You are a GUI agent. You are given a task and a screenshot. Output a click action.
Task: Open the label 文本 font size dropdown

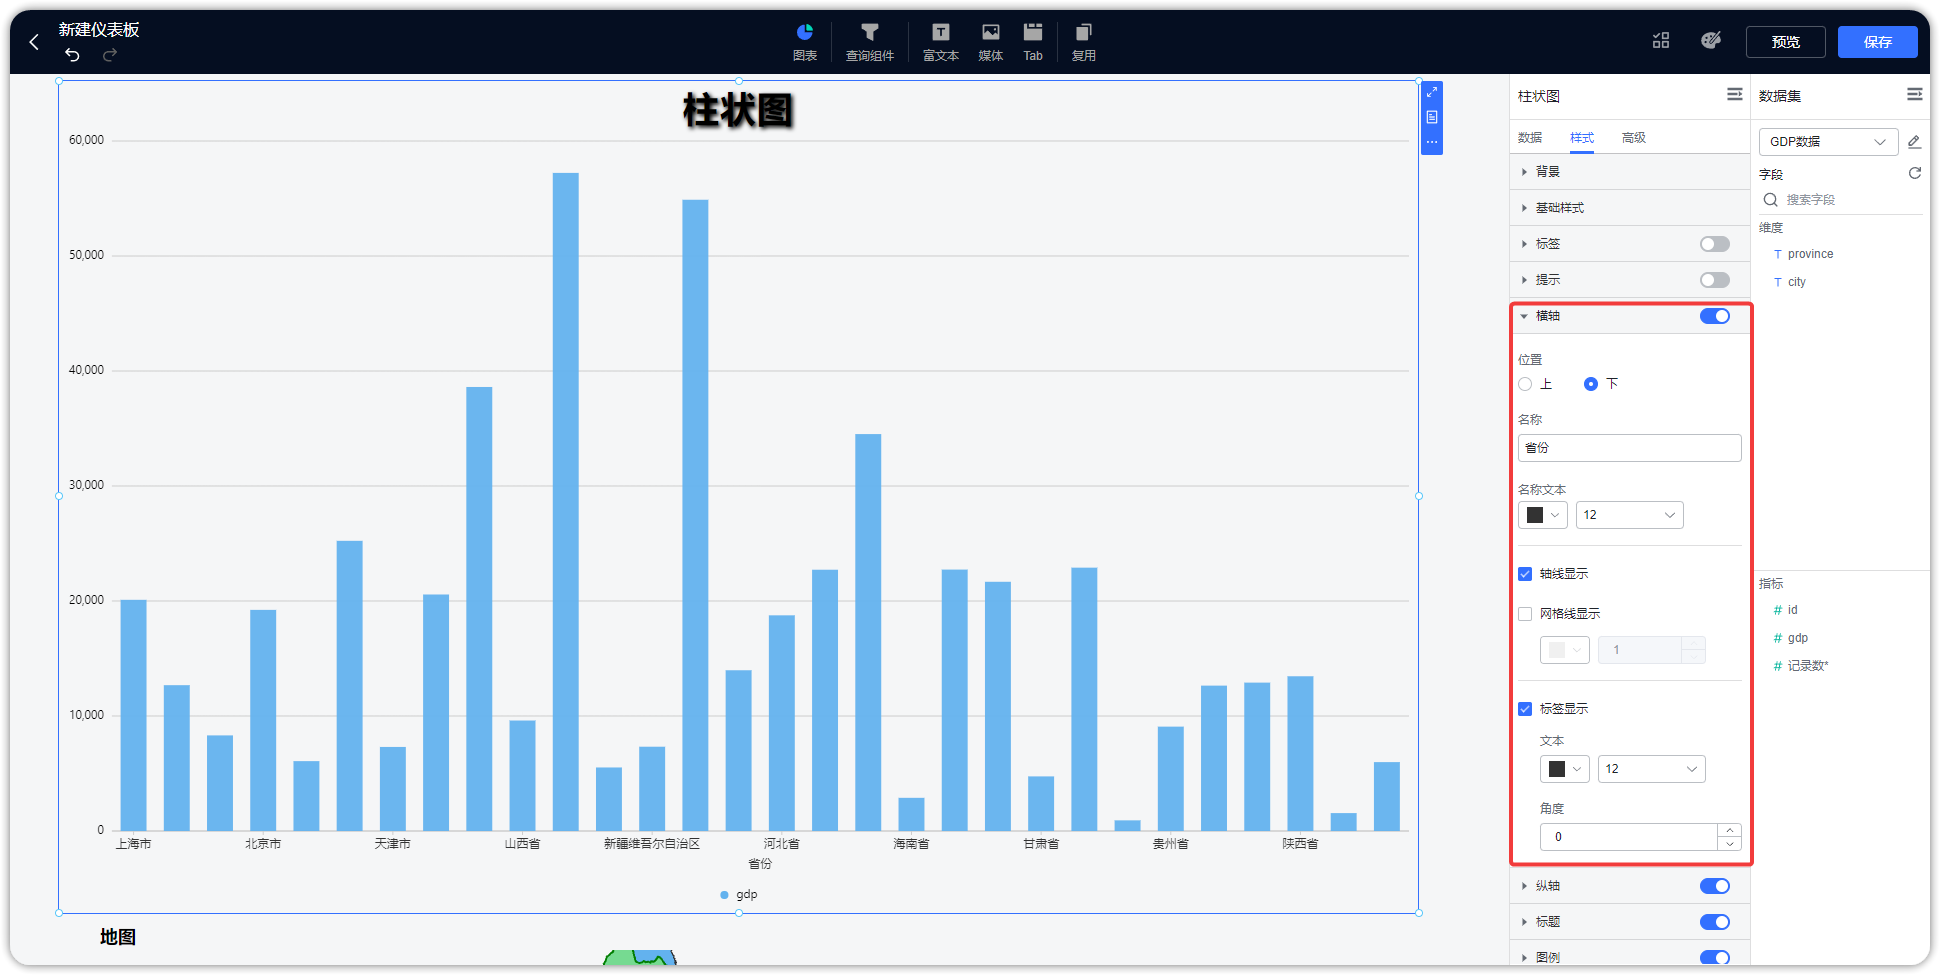coord(1652,769)
